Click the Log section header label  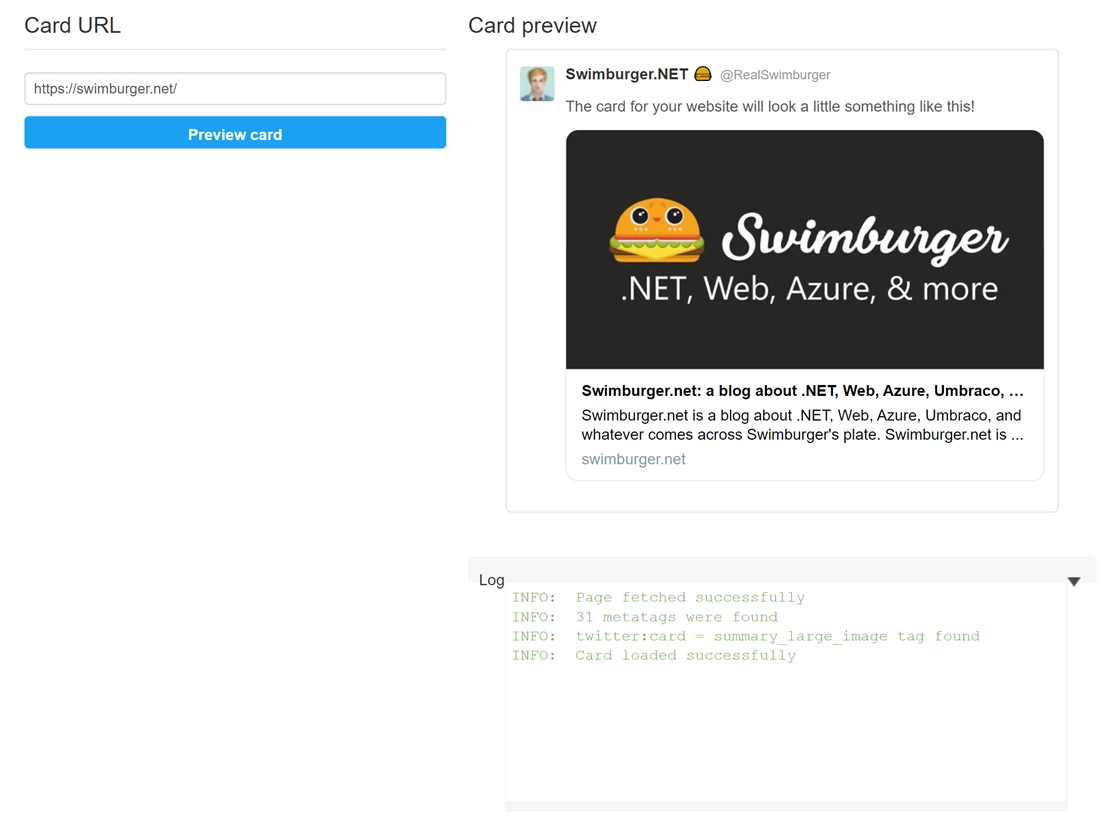point(491,580)
